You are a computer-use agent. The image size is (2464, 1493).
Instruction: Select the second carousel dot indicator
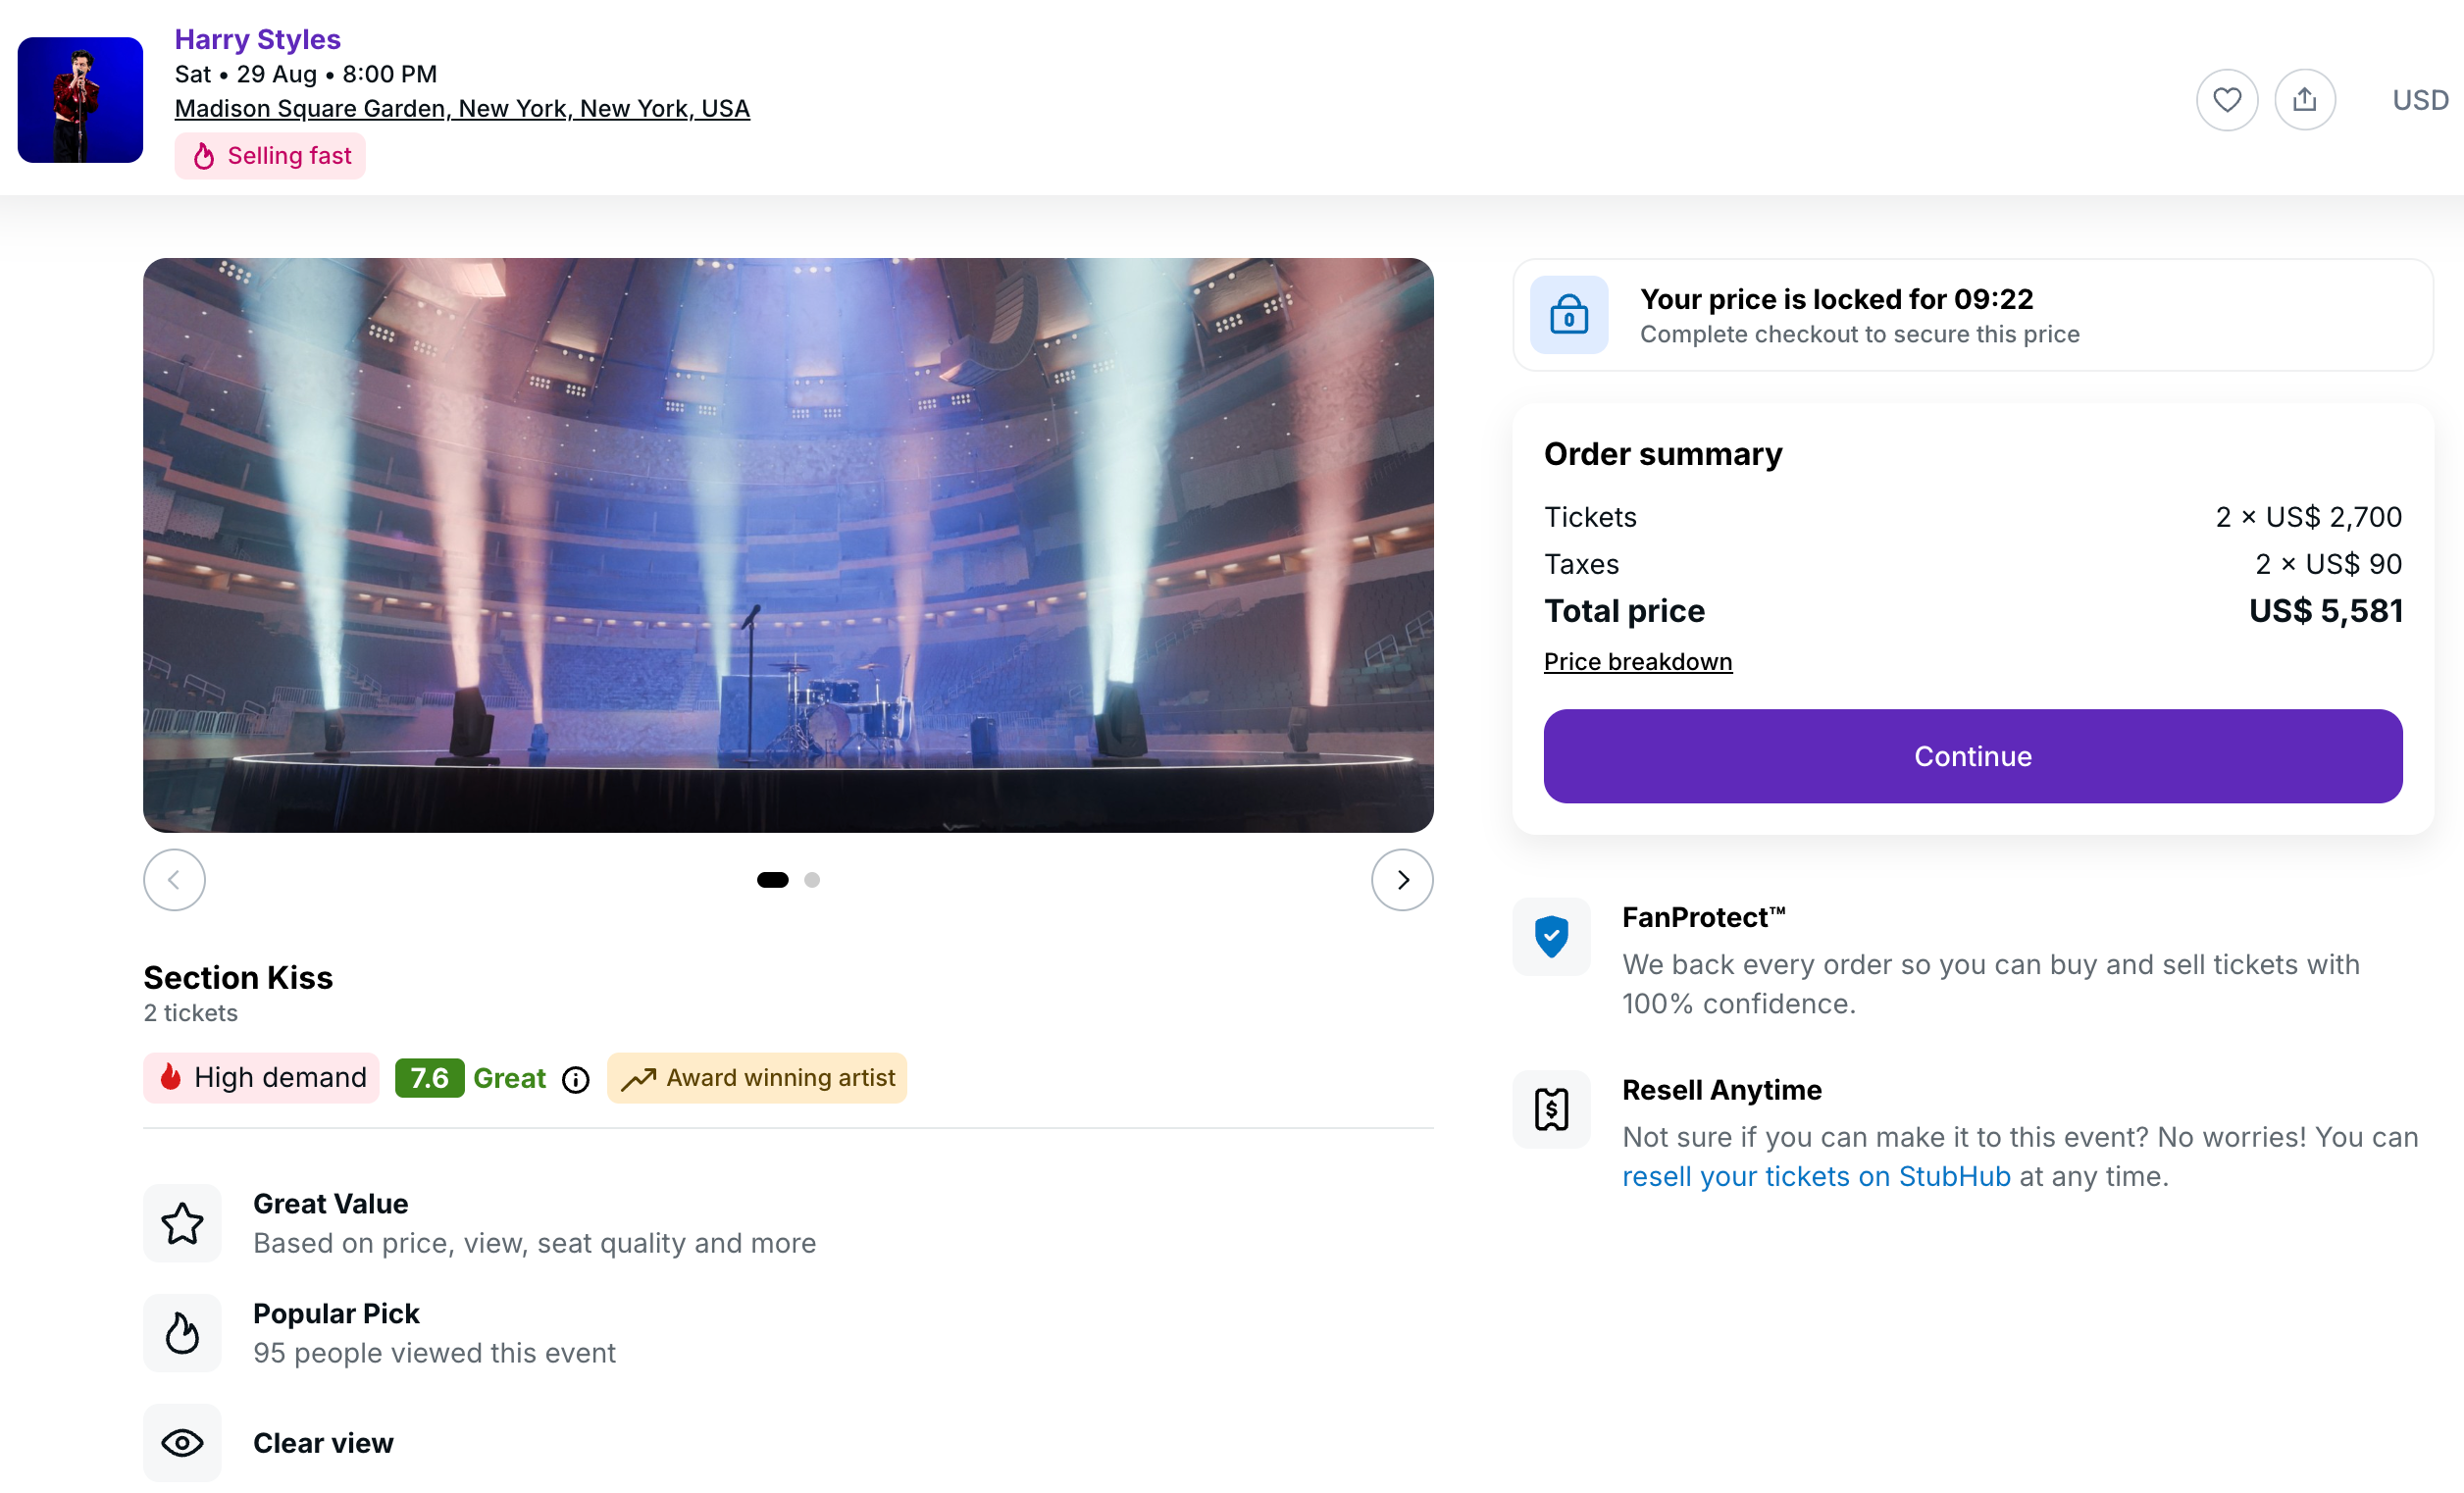pyautogui.click(x=812, y=880)
